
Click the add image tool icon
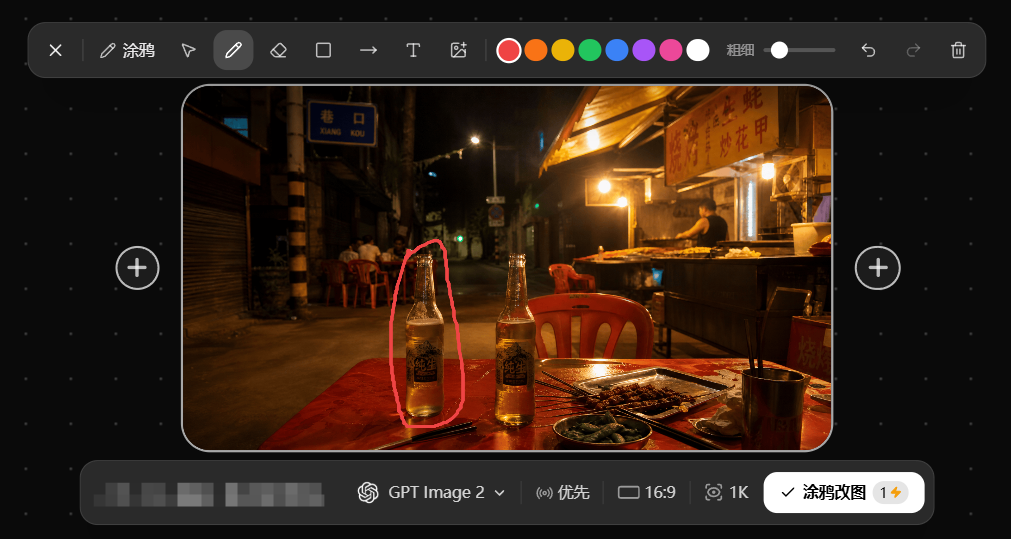click(458, 50)
